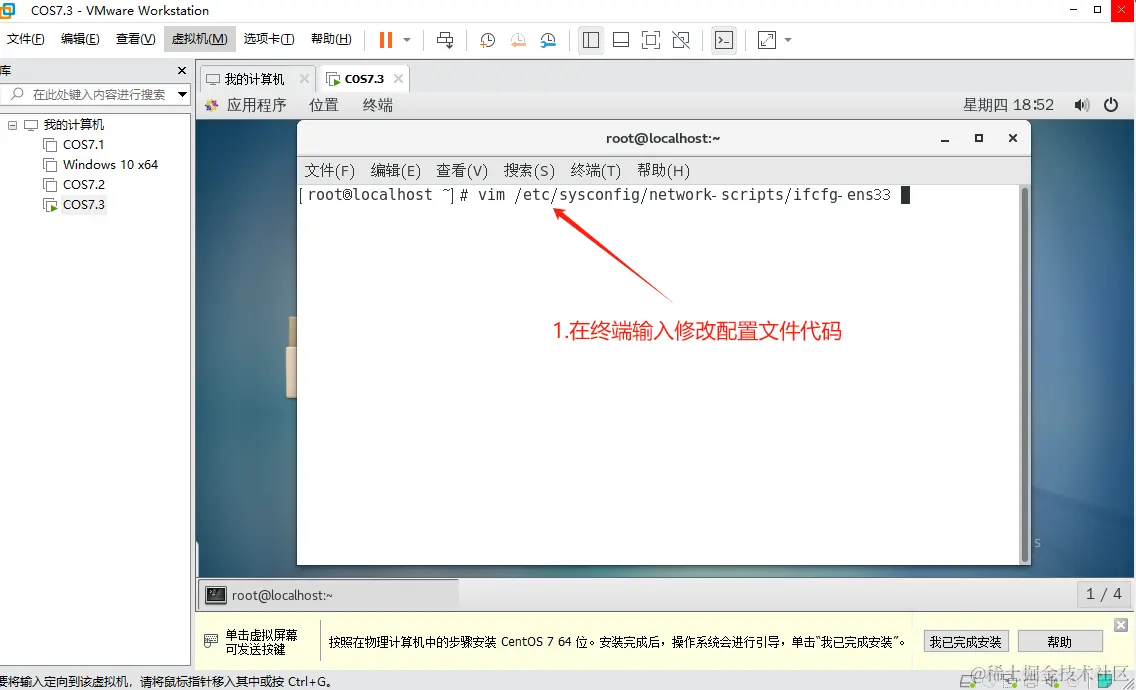Open the VMware 编辑(E) menu
Viewport: 1136px width, 690px height.
click(x=80, y=39)
